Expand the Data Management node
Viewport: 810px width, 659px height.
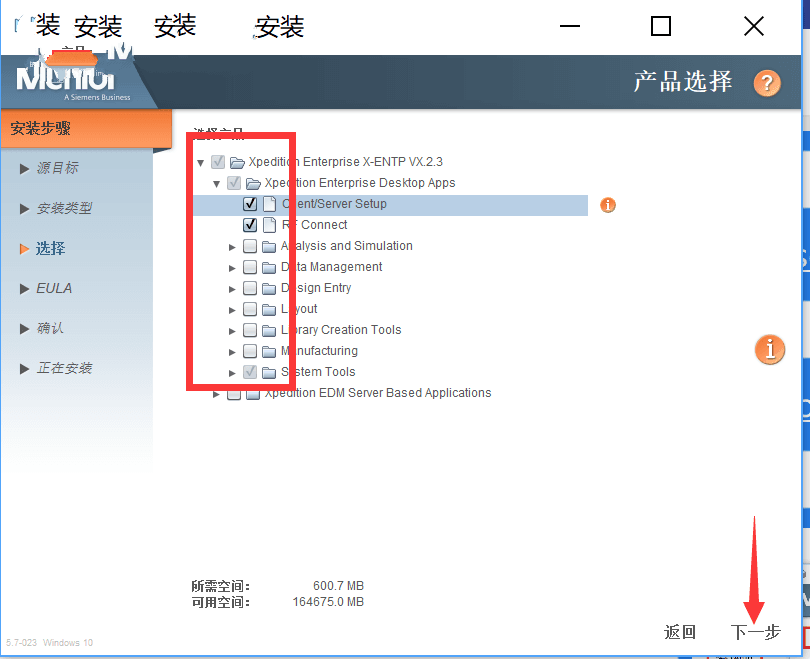click(232, 268)
